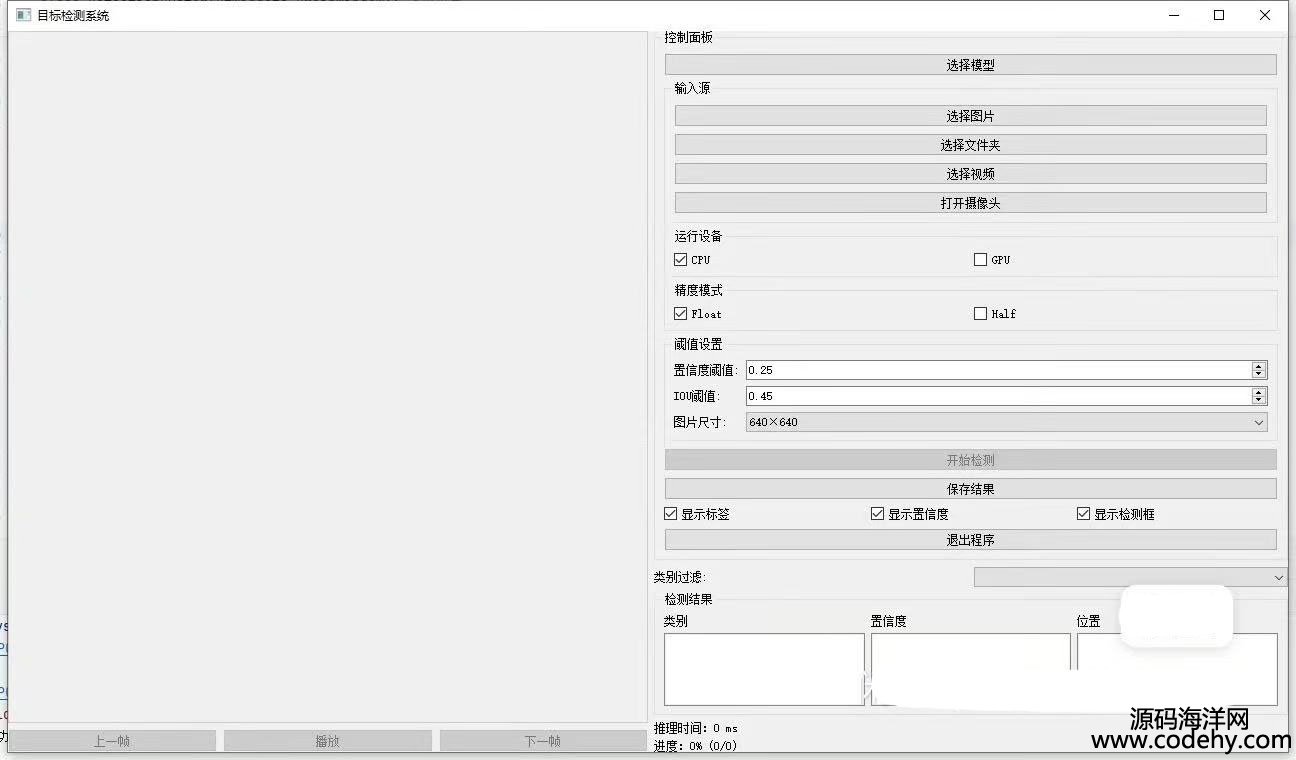The width and height of the screenshot is (1296, 760).
Task: Click the app icon in title bar
Action: (24, 15)
